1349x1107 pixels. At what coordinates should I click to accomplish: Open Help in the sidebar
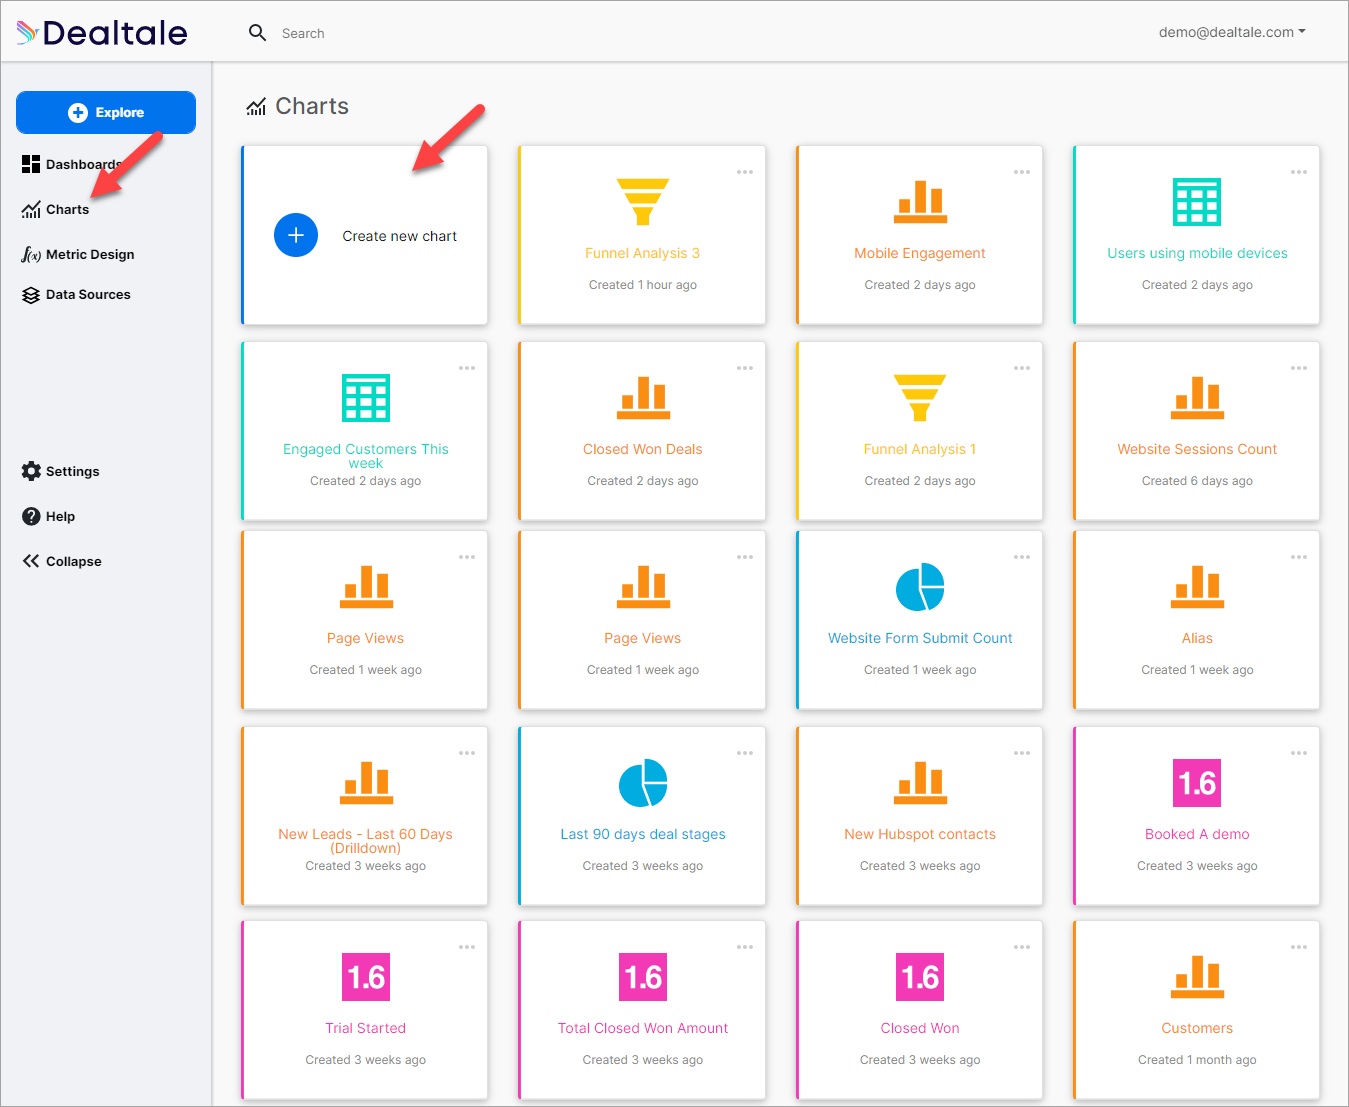(49, 516)
